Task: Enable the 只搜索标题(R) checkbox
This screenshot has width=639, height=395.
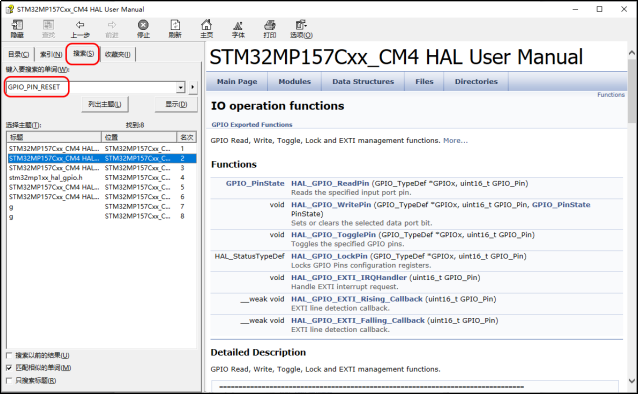Action: point(9,380)
